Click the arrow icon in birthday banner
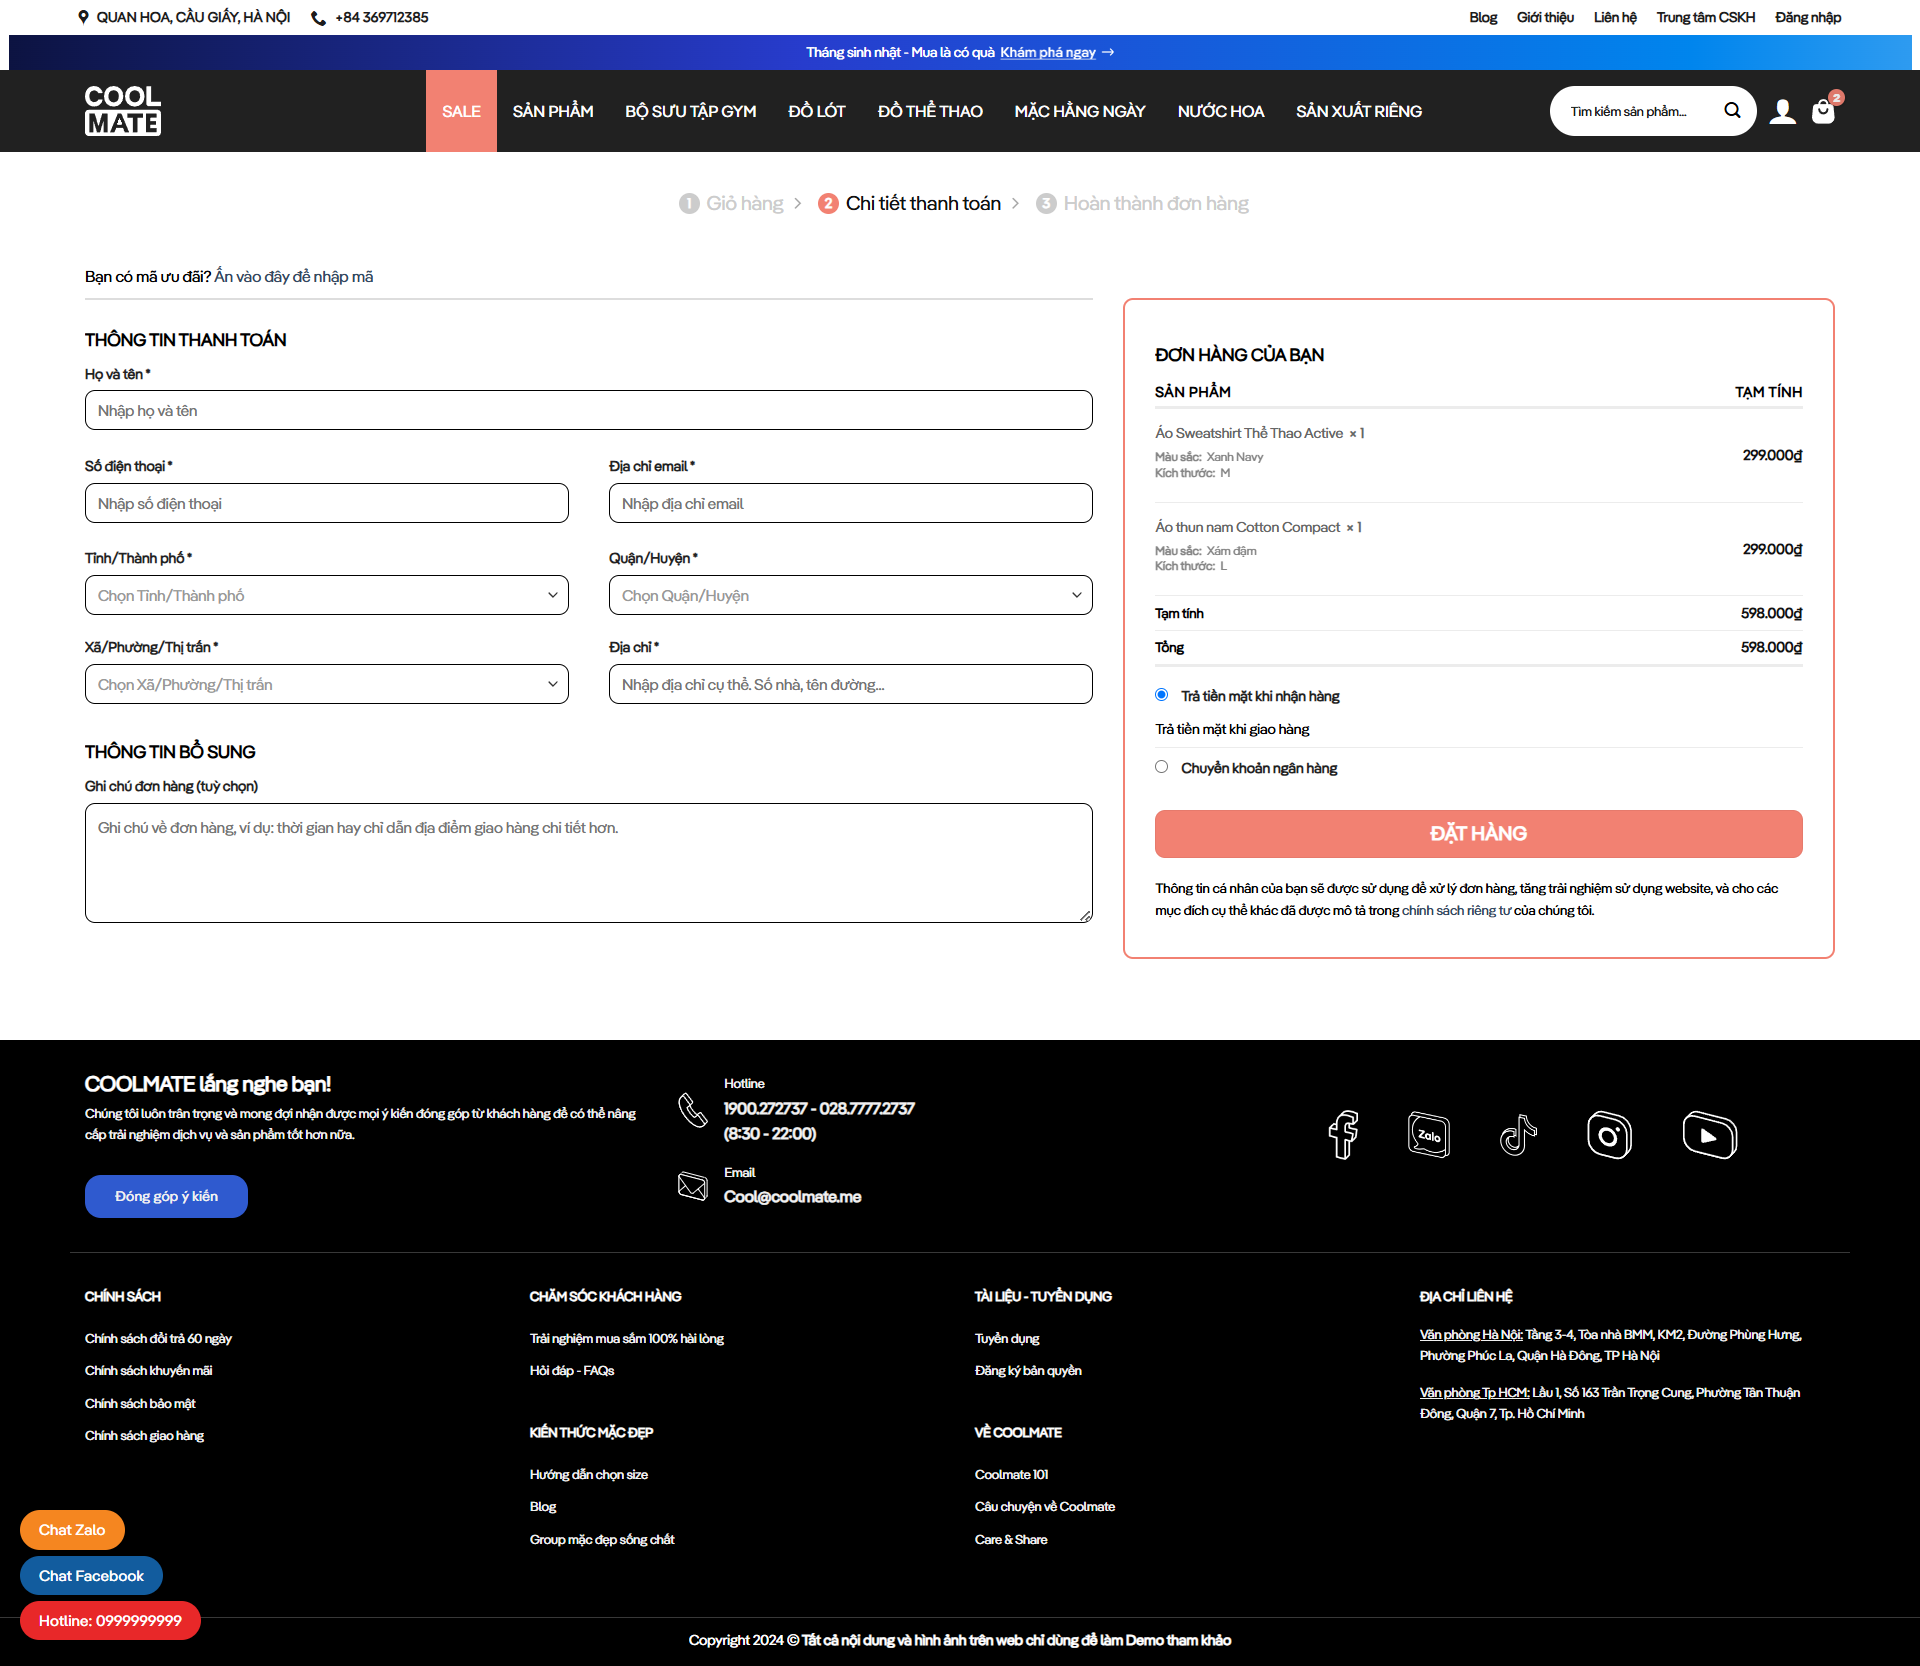The image size is (1920, 1666). 1108,52
